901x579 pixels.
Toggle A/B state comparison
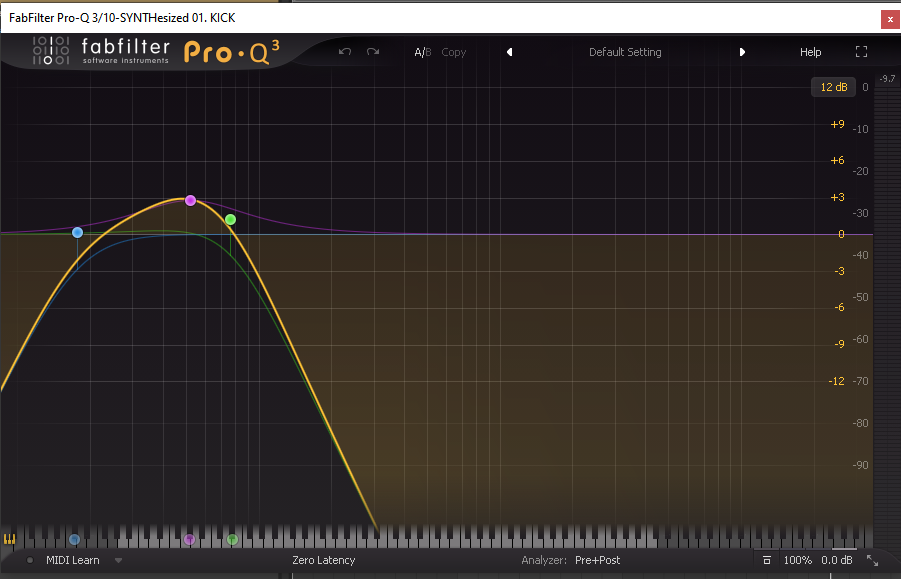coord(422,52)
